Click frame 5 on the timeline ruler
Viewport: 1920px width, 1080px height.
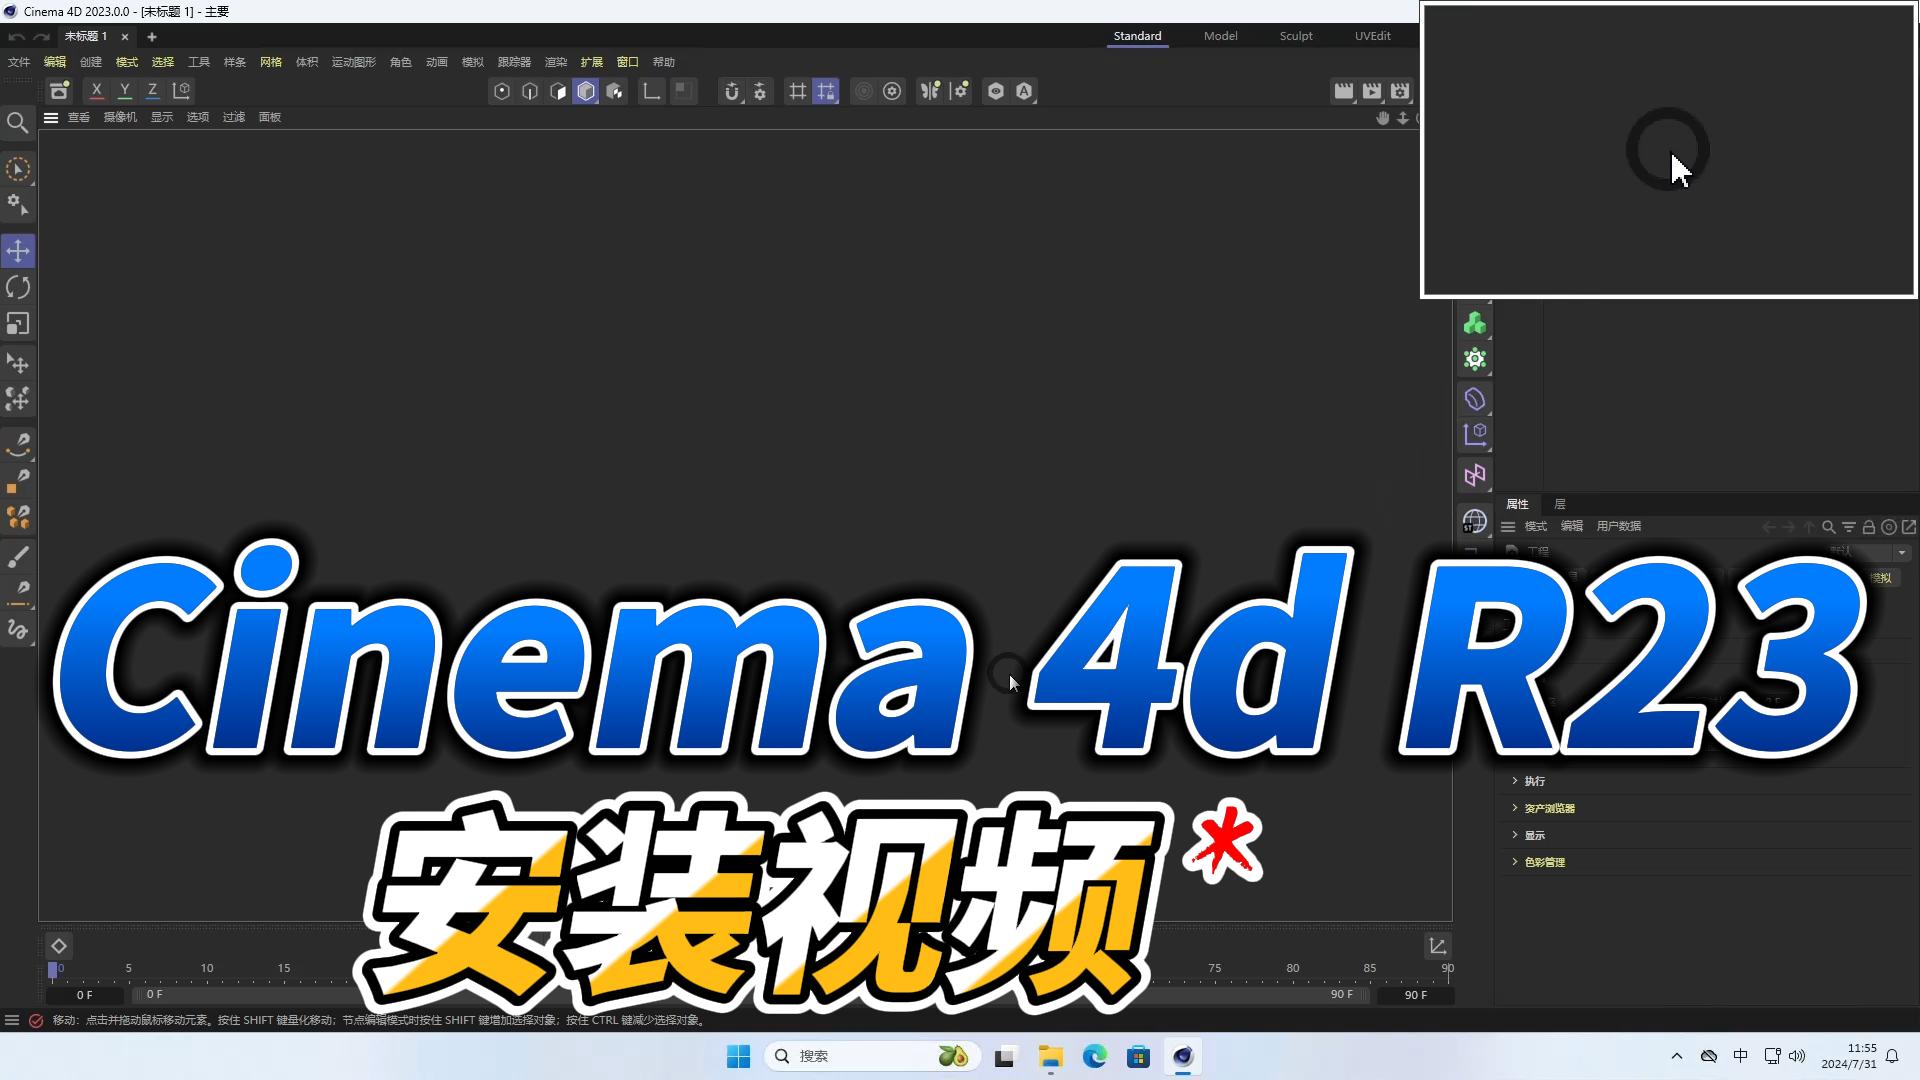click(128, 970)
